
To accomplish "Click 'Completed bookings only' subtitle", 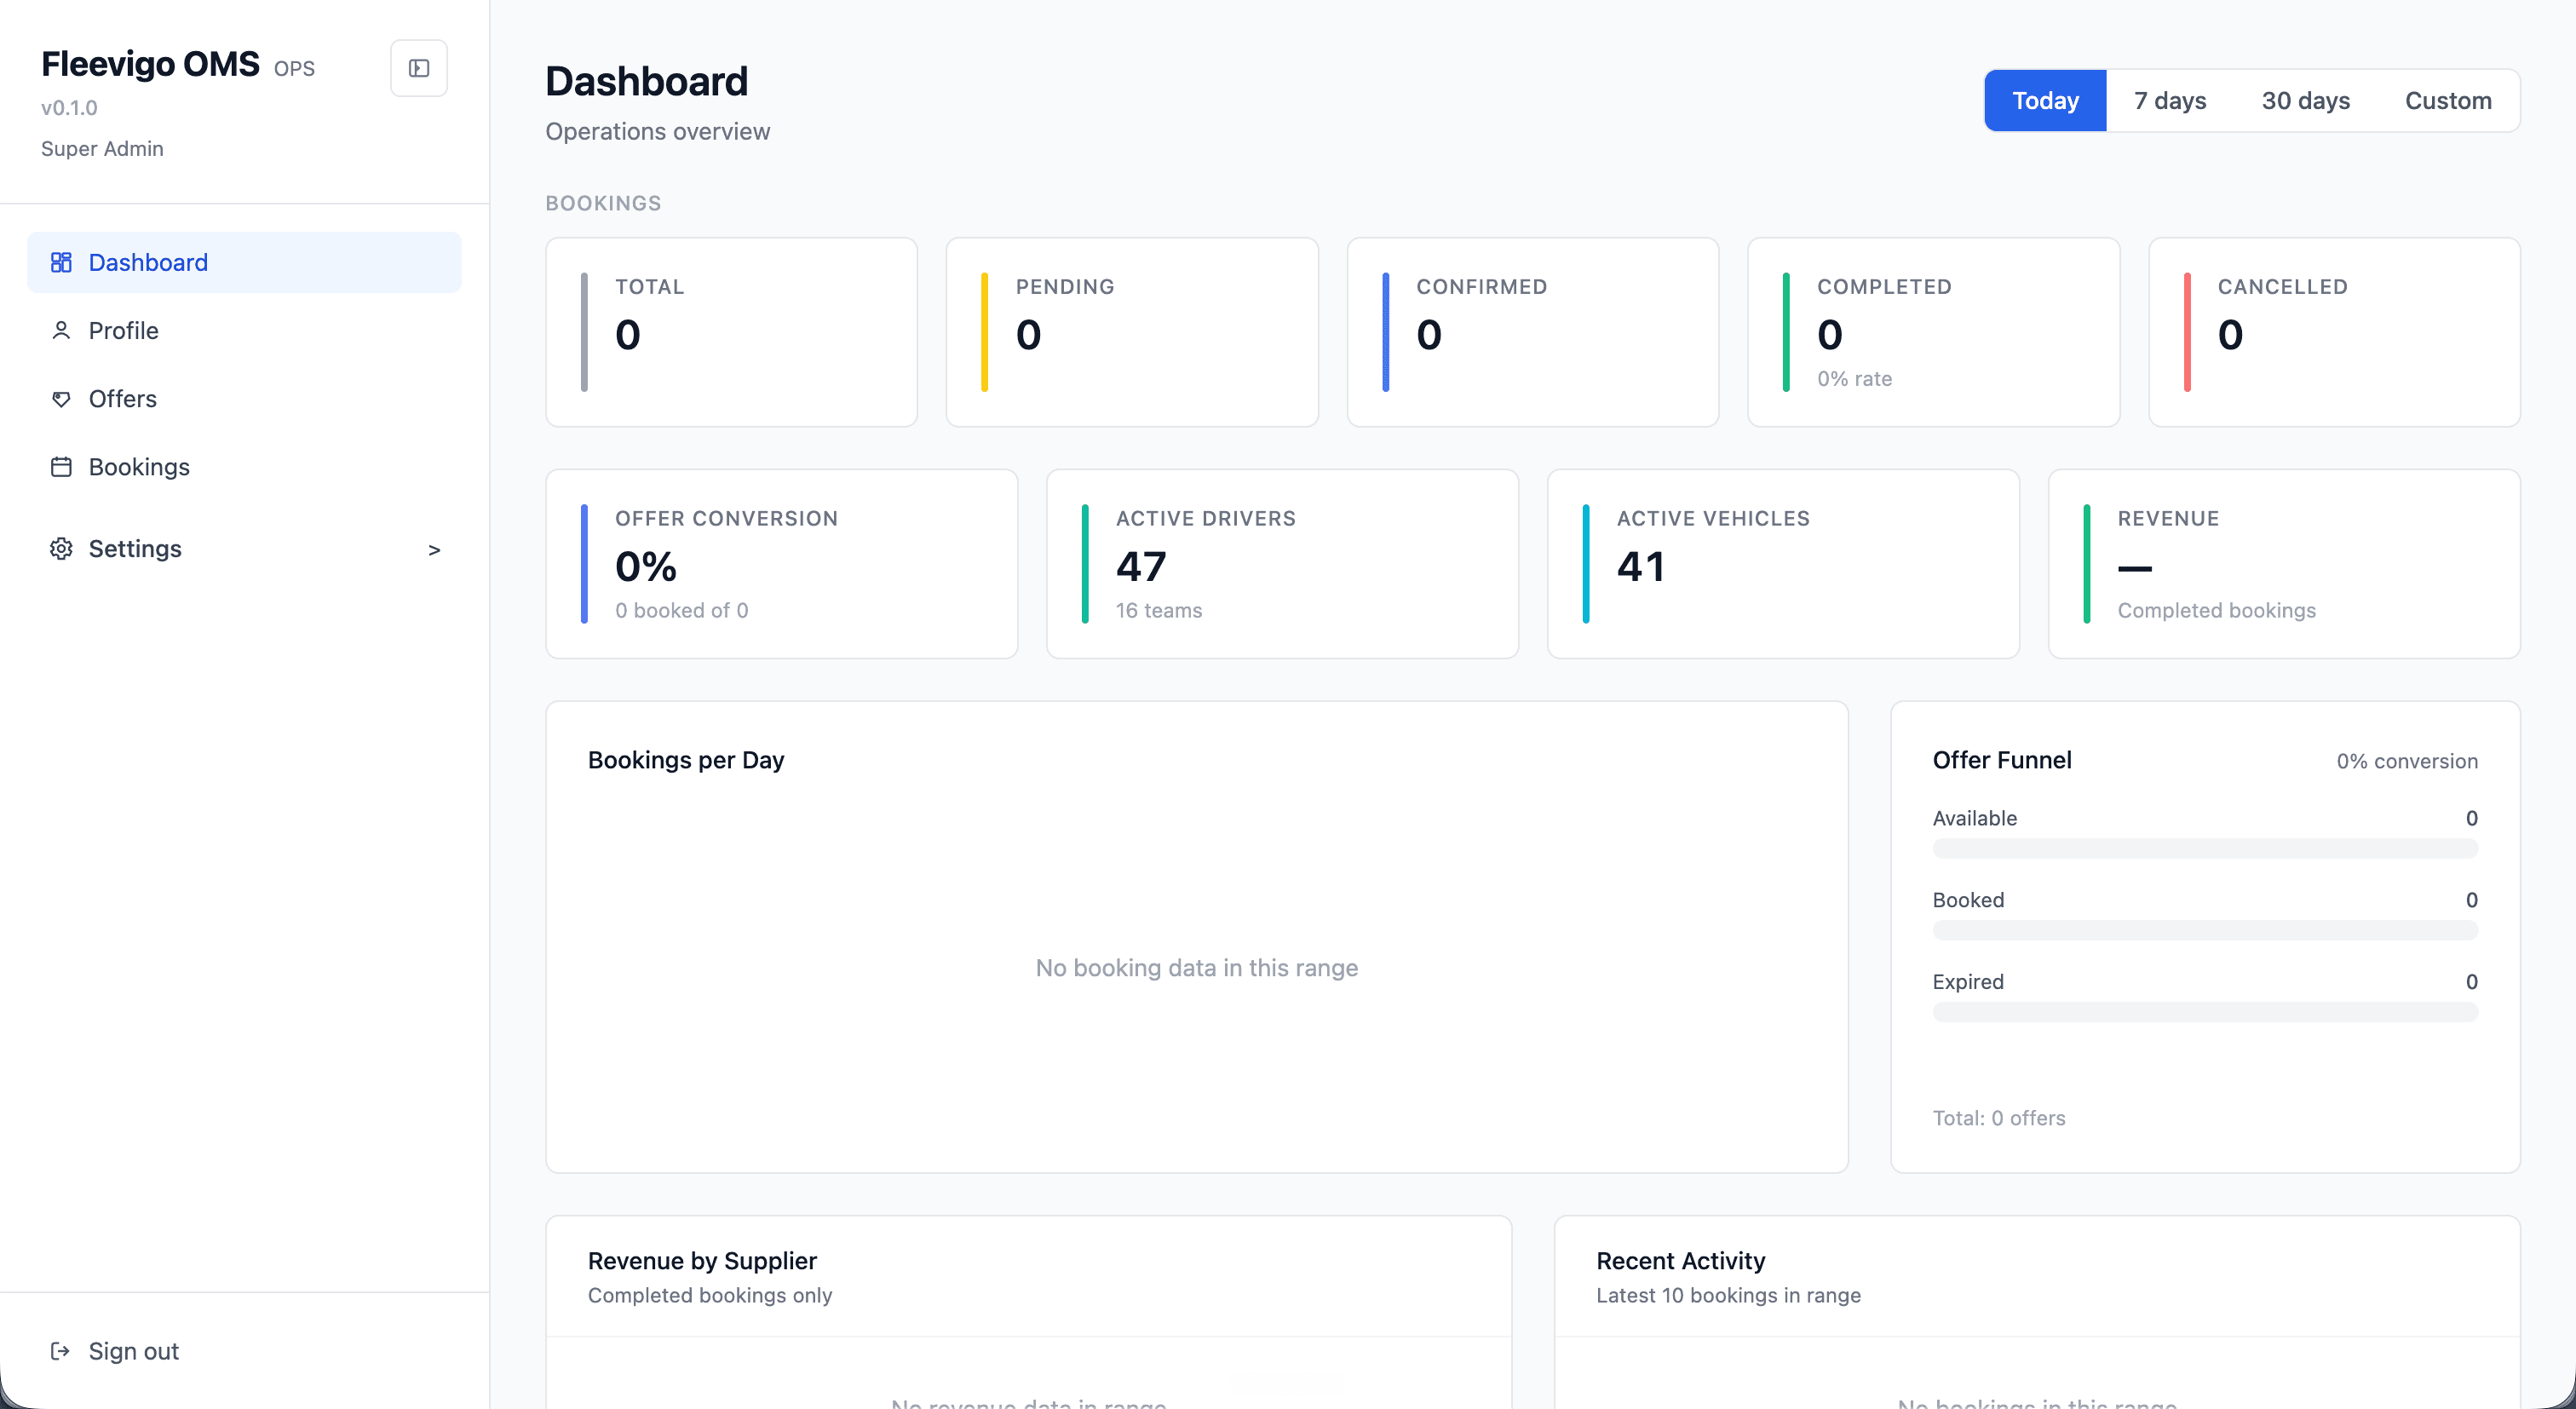I will click(709, 1295).
